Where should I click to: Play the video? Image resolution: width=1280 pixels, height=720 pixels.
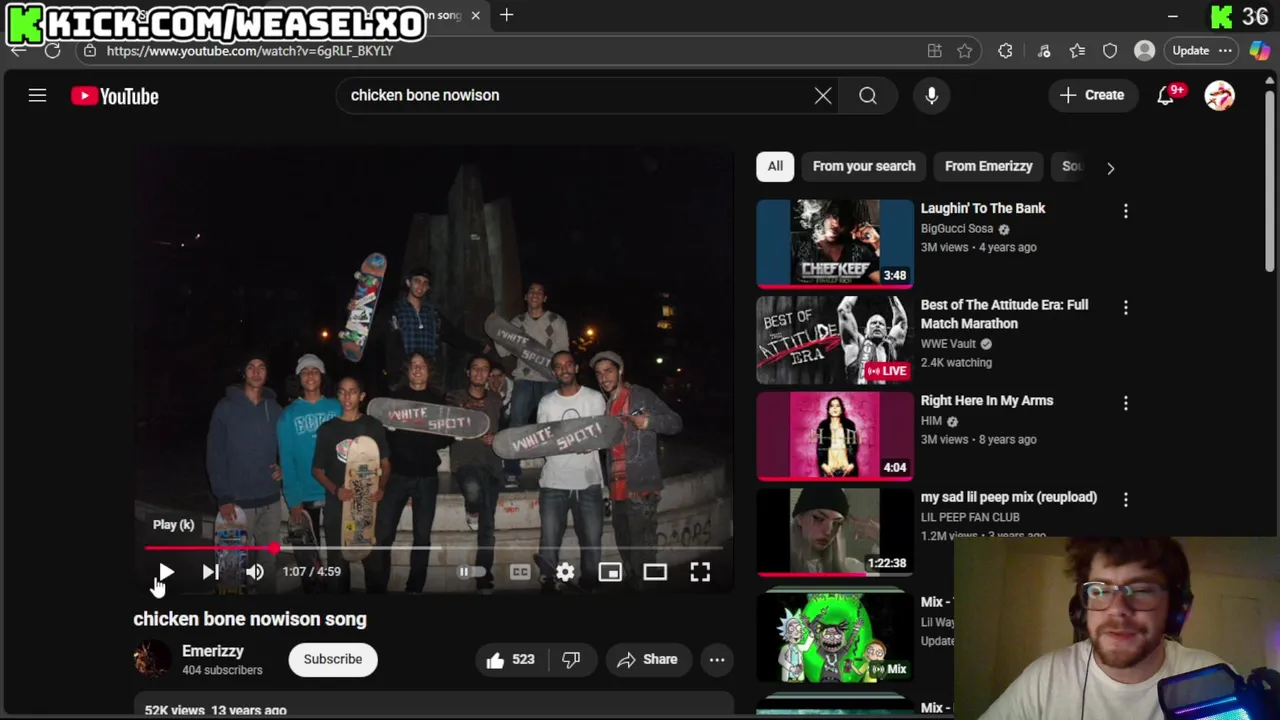[x=166, y=571]
